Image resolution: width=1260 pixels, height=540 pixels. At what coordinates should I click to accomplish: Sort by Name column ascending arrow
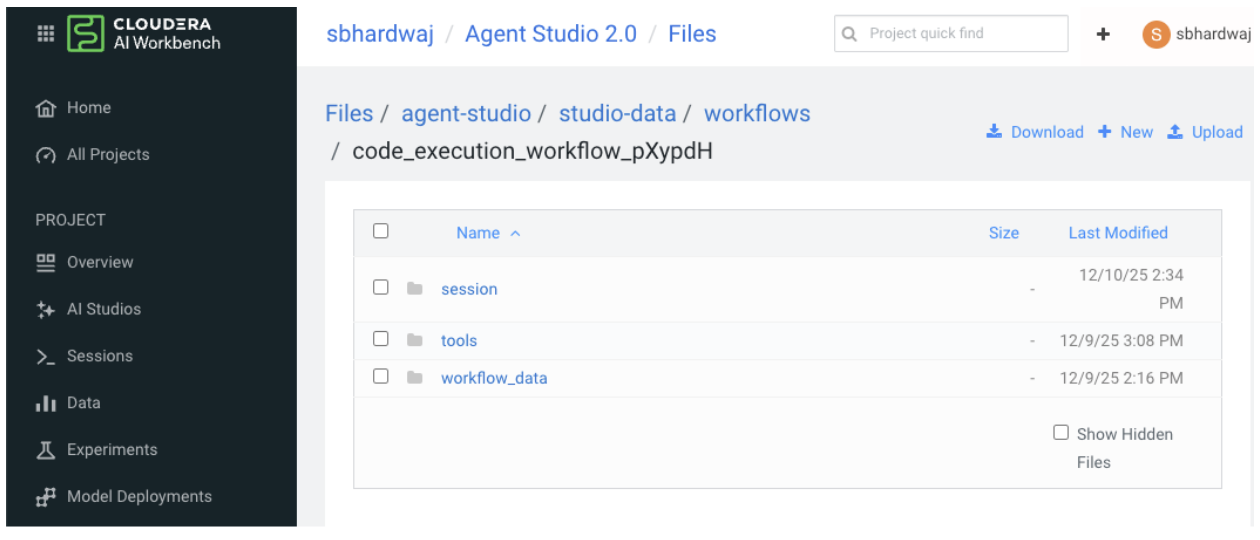pos(516,233)
